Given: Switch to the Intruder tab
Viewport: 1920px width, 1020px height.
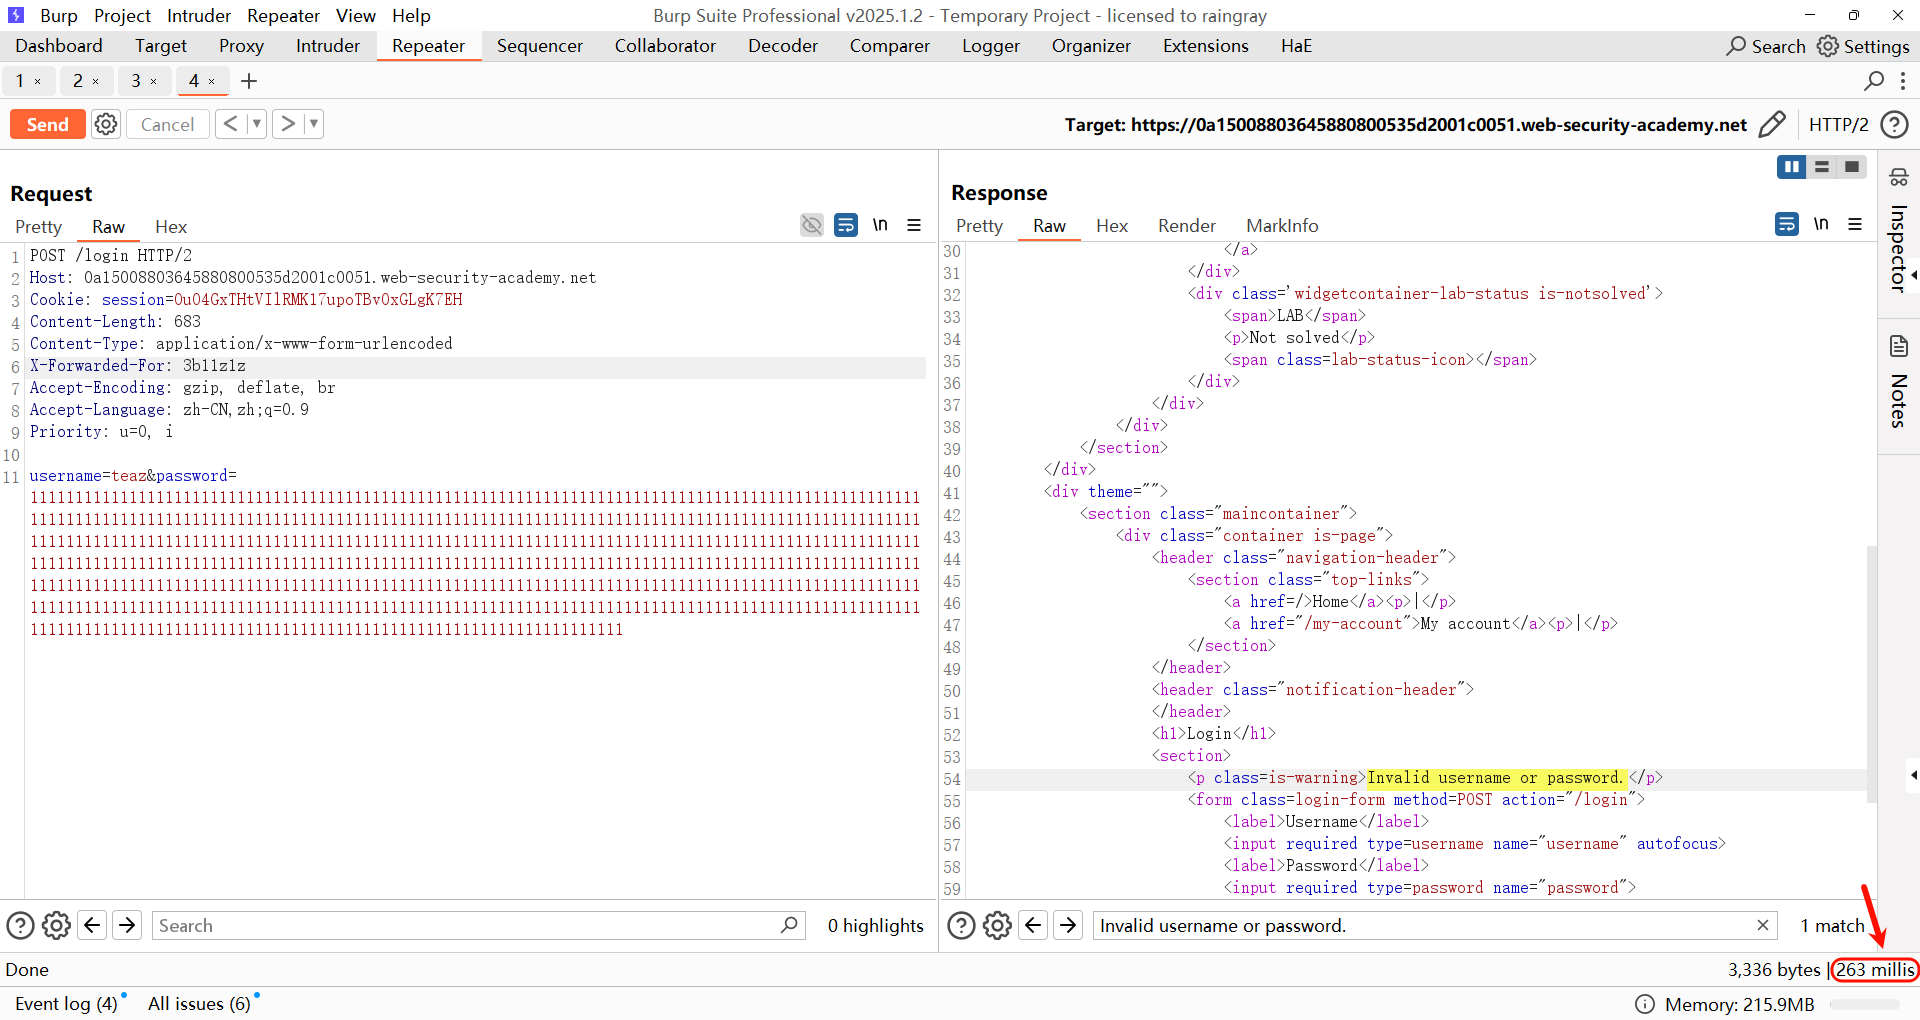Looking at the screenshot, I should [327, 46].
